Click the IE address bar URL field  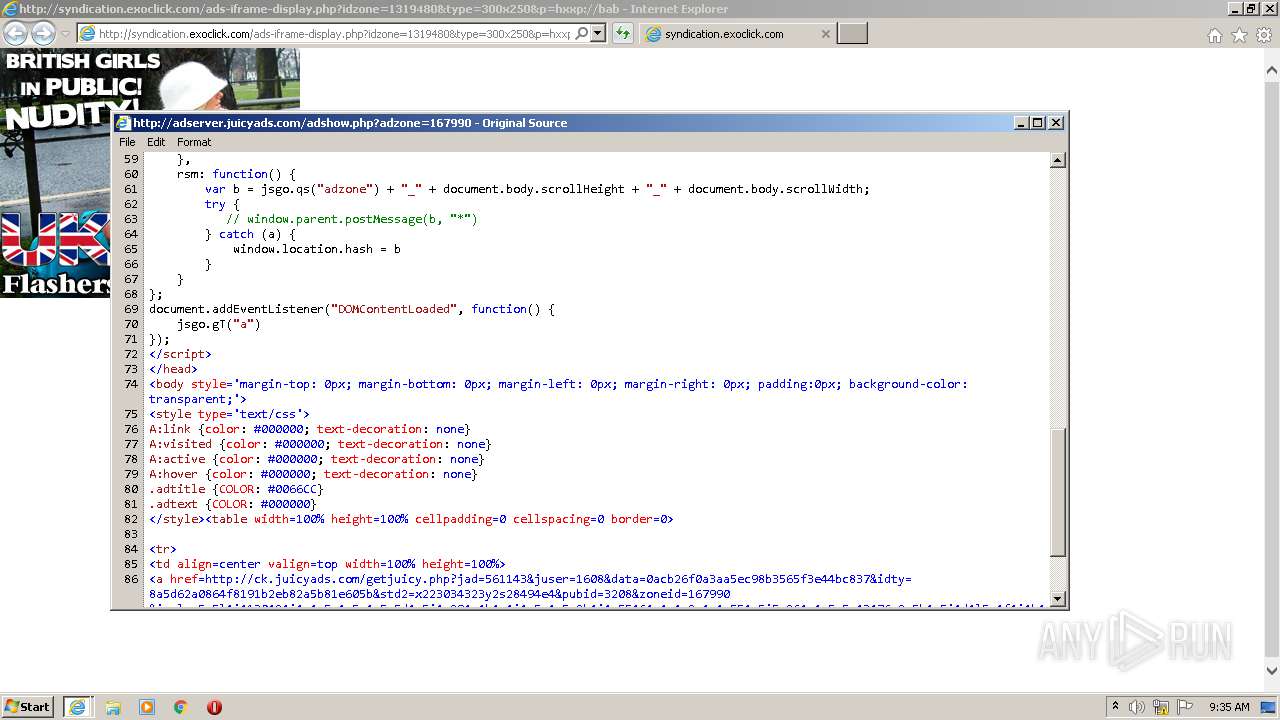point(335,34)
